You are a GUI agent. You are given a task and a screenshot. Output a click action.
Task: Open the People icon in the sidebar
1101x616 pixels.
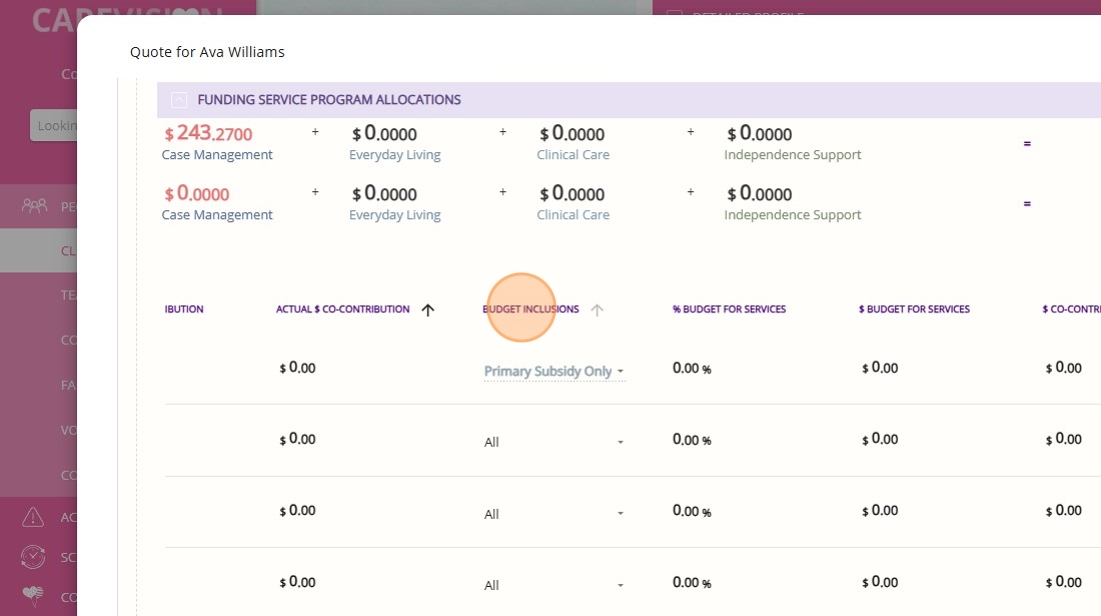35,206
